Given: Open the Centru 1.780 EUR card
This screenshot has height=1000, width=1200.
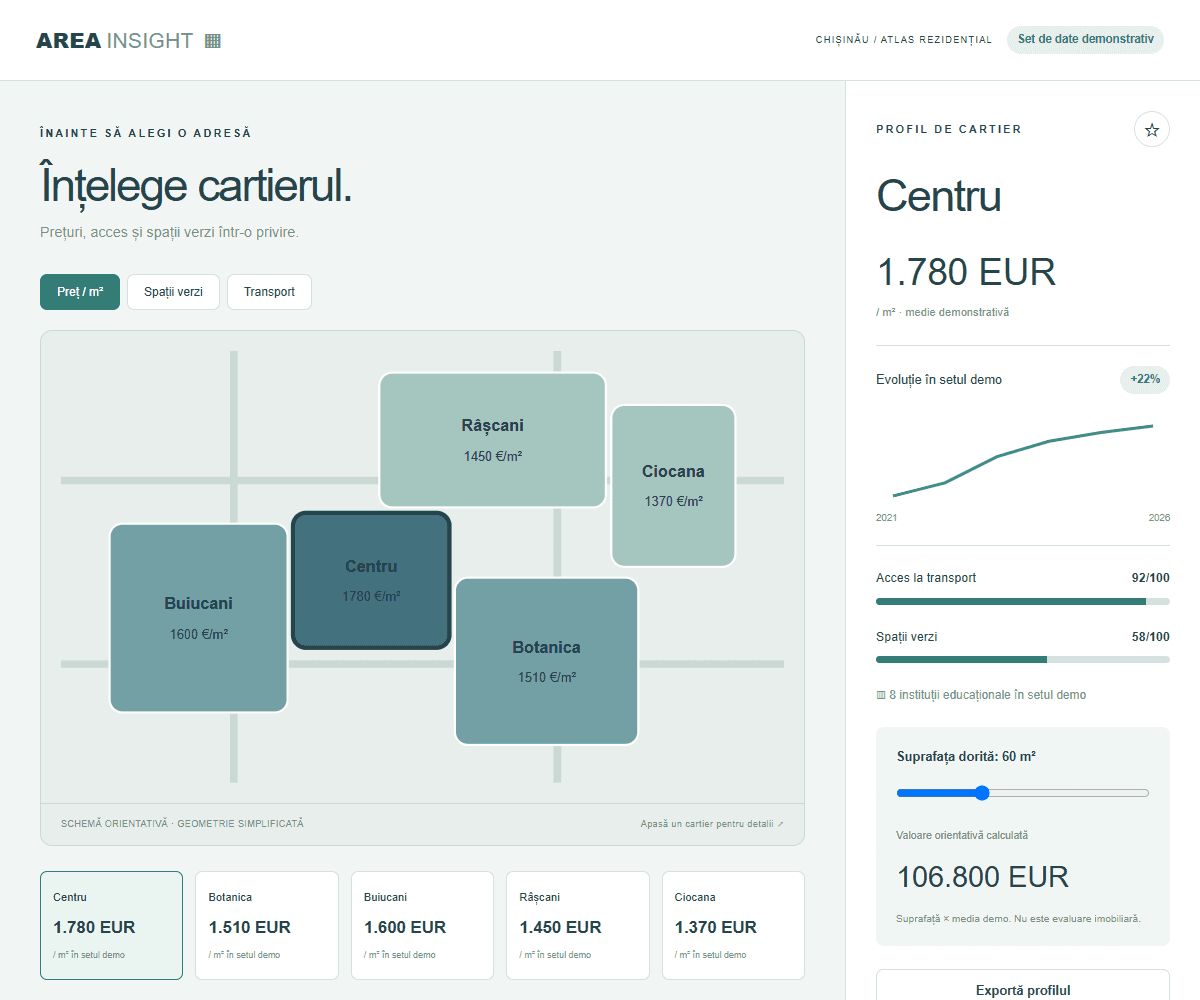Looking at the screenshot, I should coord(111,925).
